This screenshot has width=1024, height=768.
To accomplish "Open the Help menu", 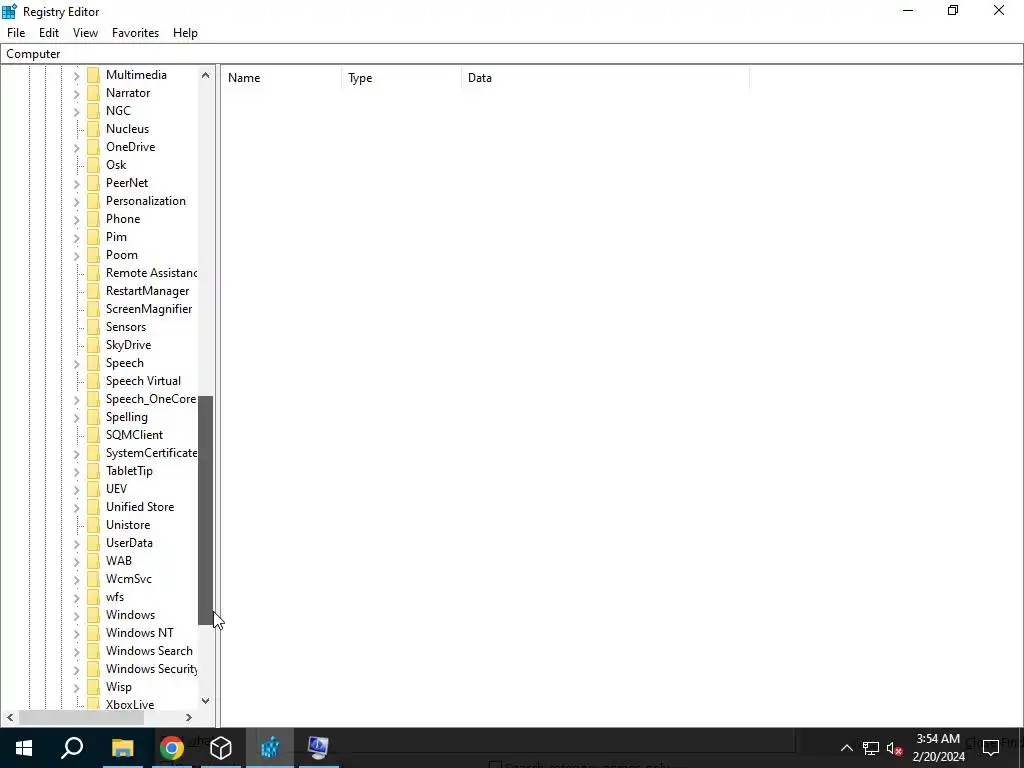I will tap(185, 33).
